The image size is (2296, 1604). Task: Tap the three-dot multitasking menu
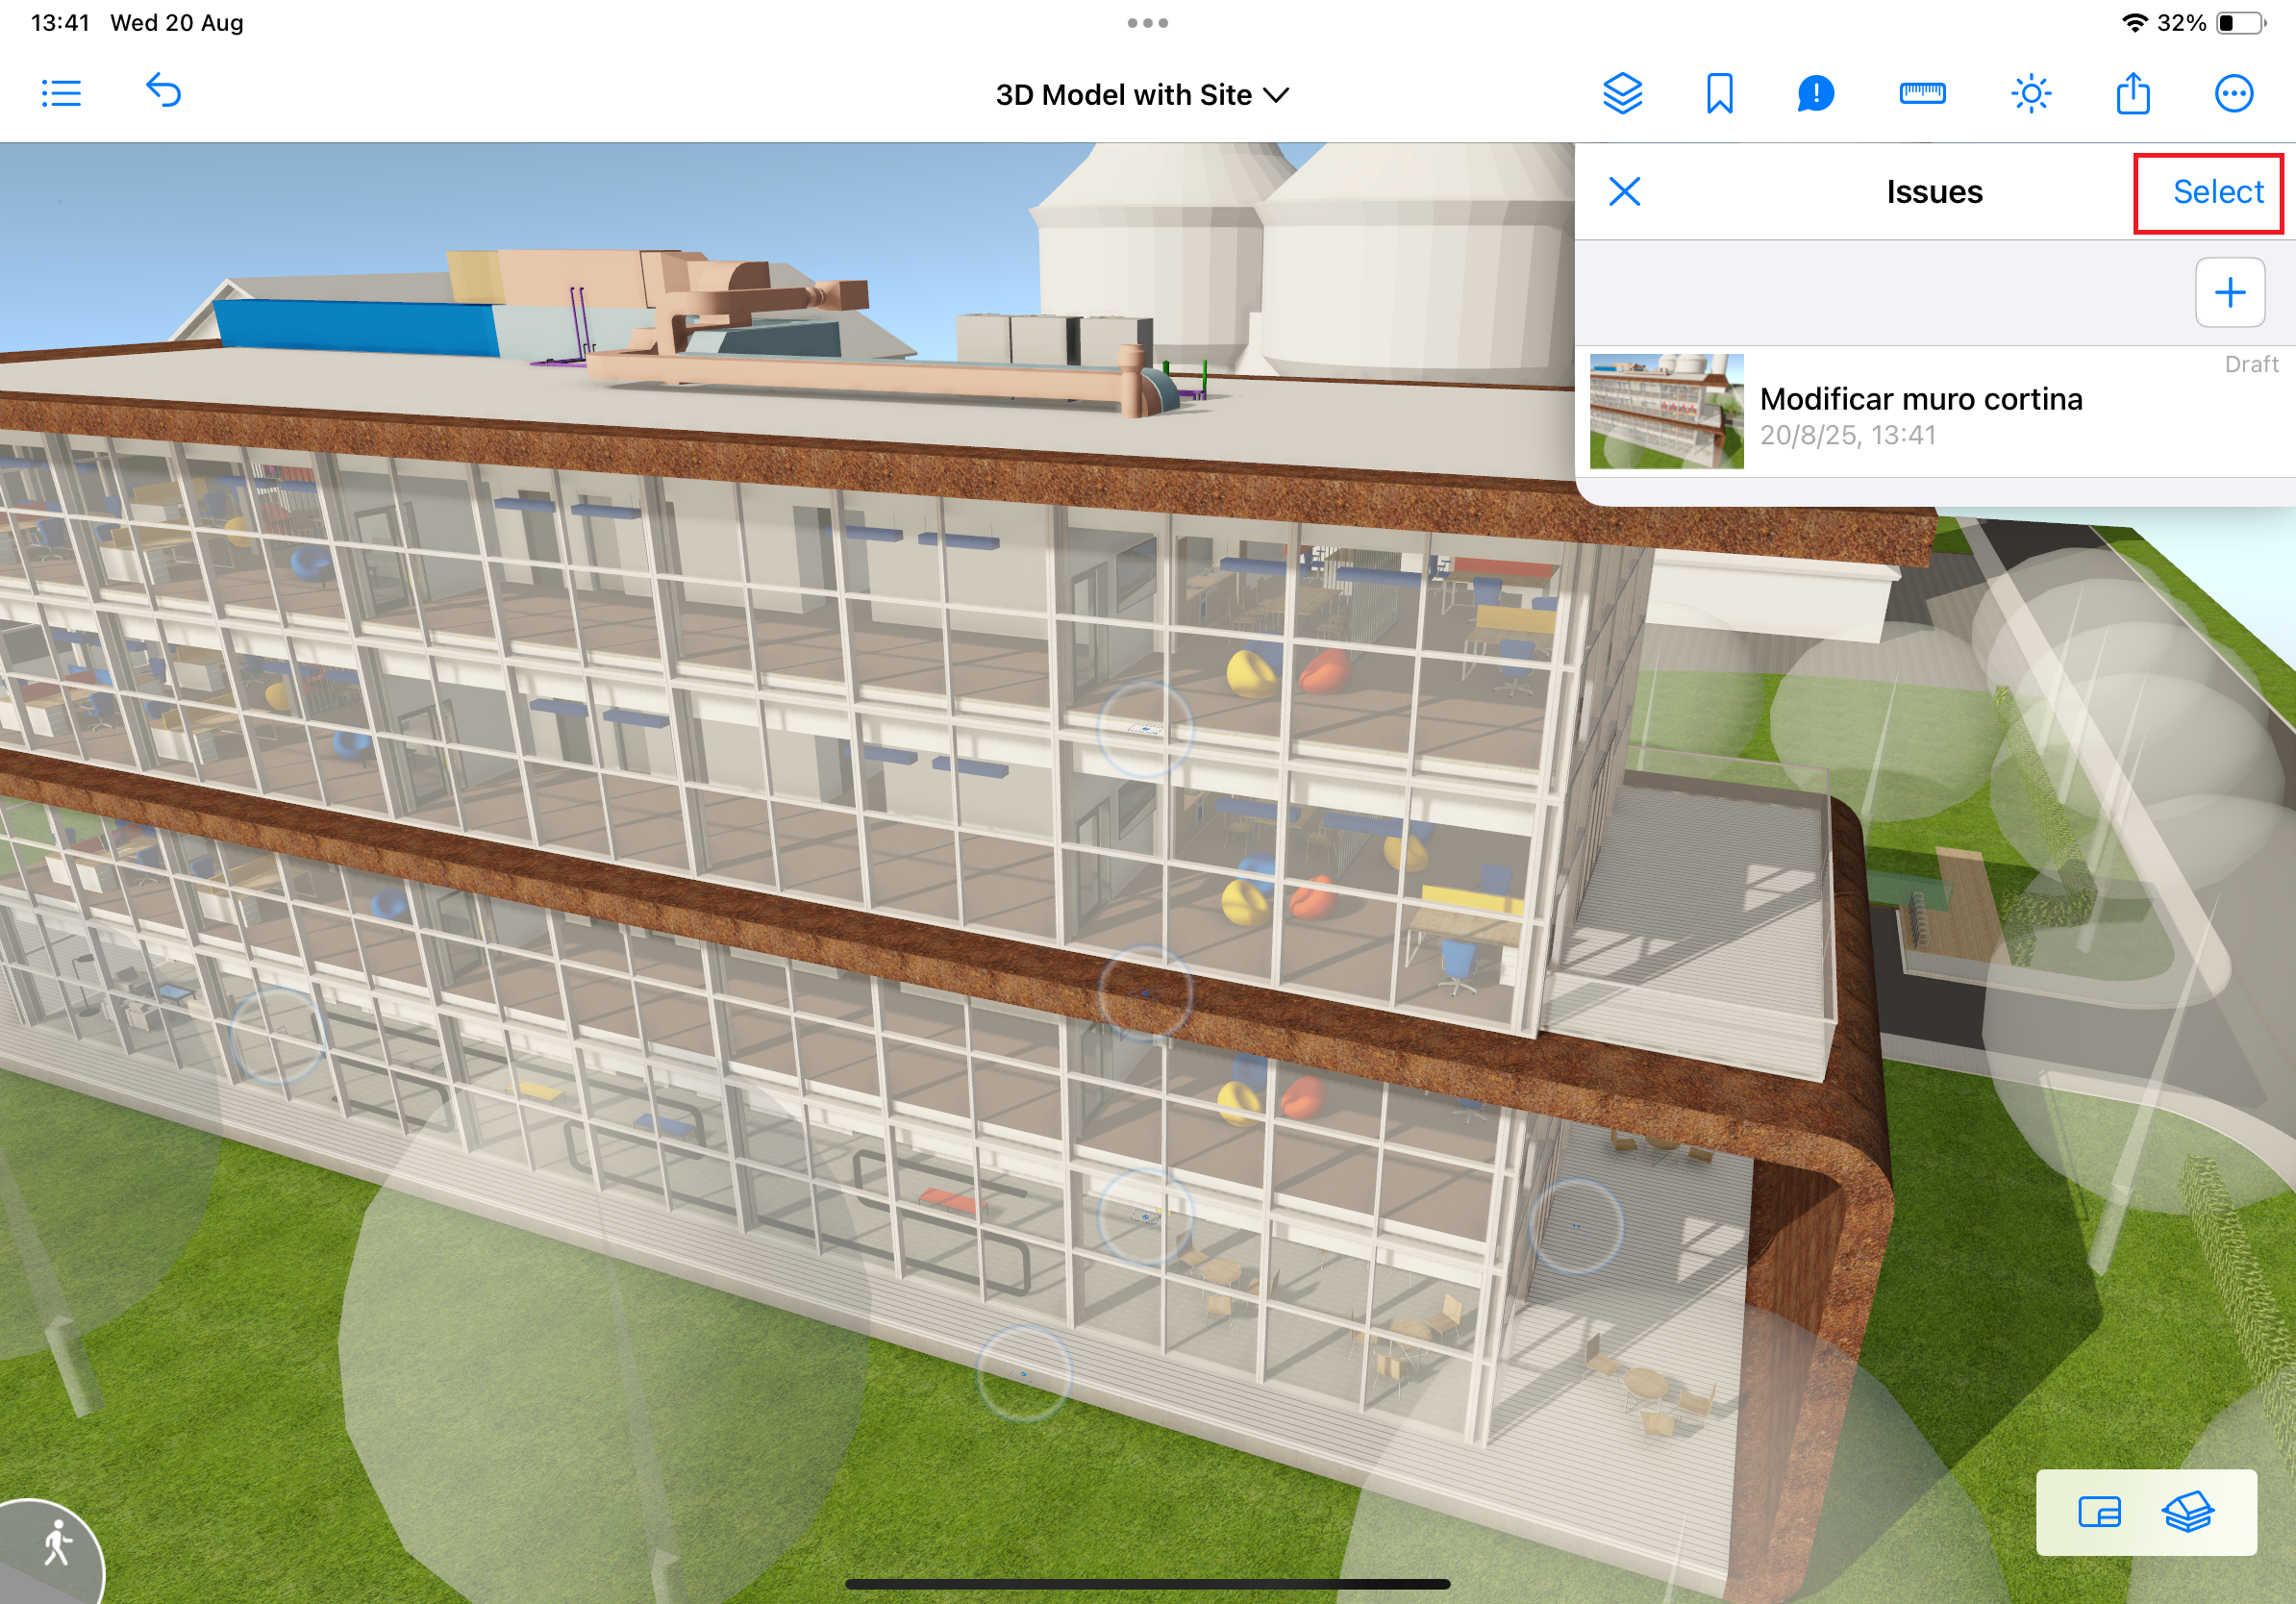(1147, 23)
